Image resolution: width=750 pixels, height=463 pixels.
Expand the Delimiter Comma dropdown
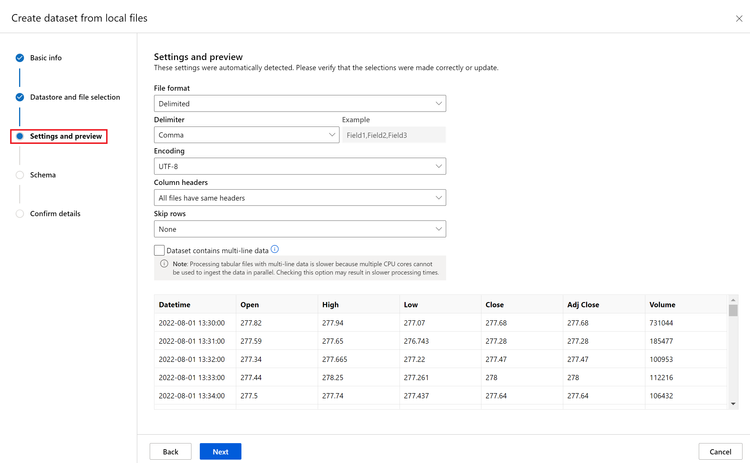[247, 135]
